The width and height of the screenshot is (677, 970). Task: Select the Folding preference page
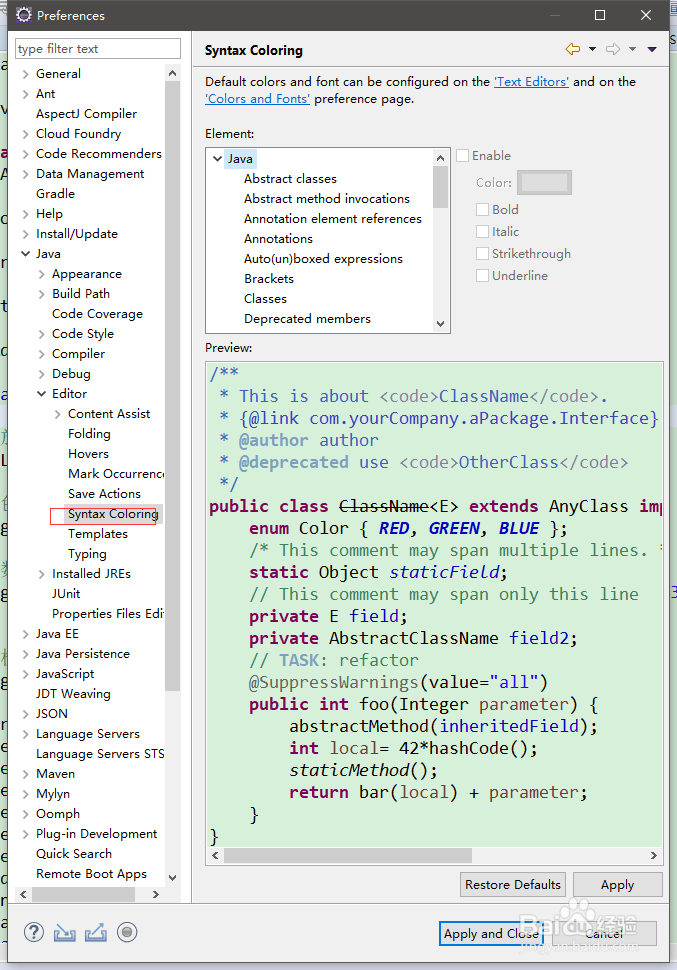89,434
